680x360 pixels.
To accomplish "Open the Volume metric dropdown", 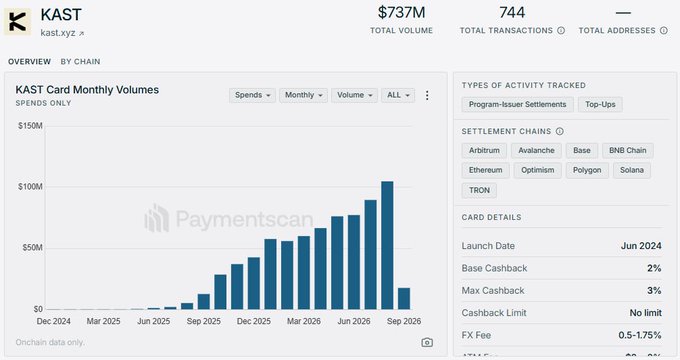I will (354, 95).
